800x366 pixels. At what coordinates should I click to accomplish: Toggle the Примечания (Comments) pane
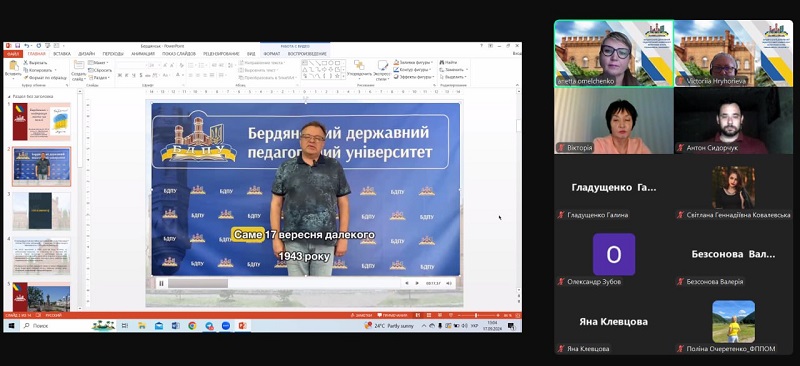click(x=392, y=315)
